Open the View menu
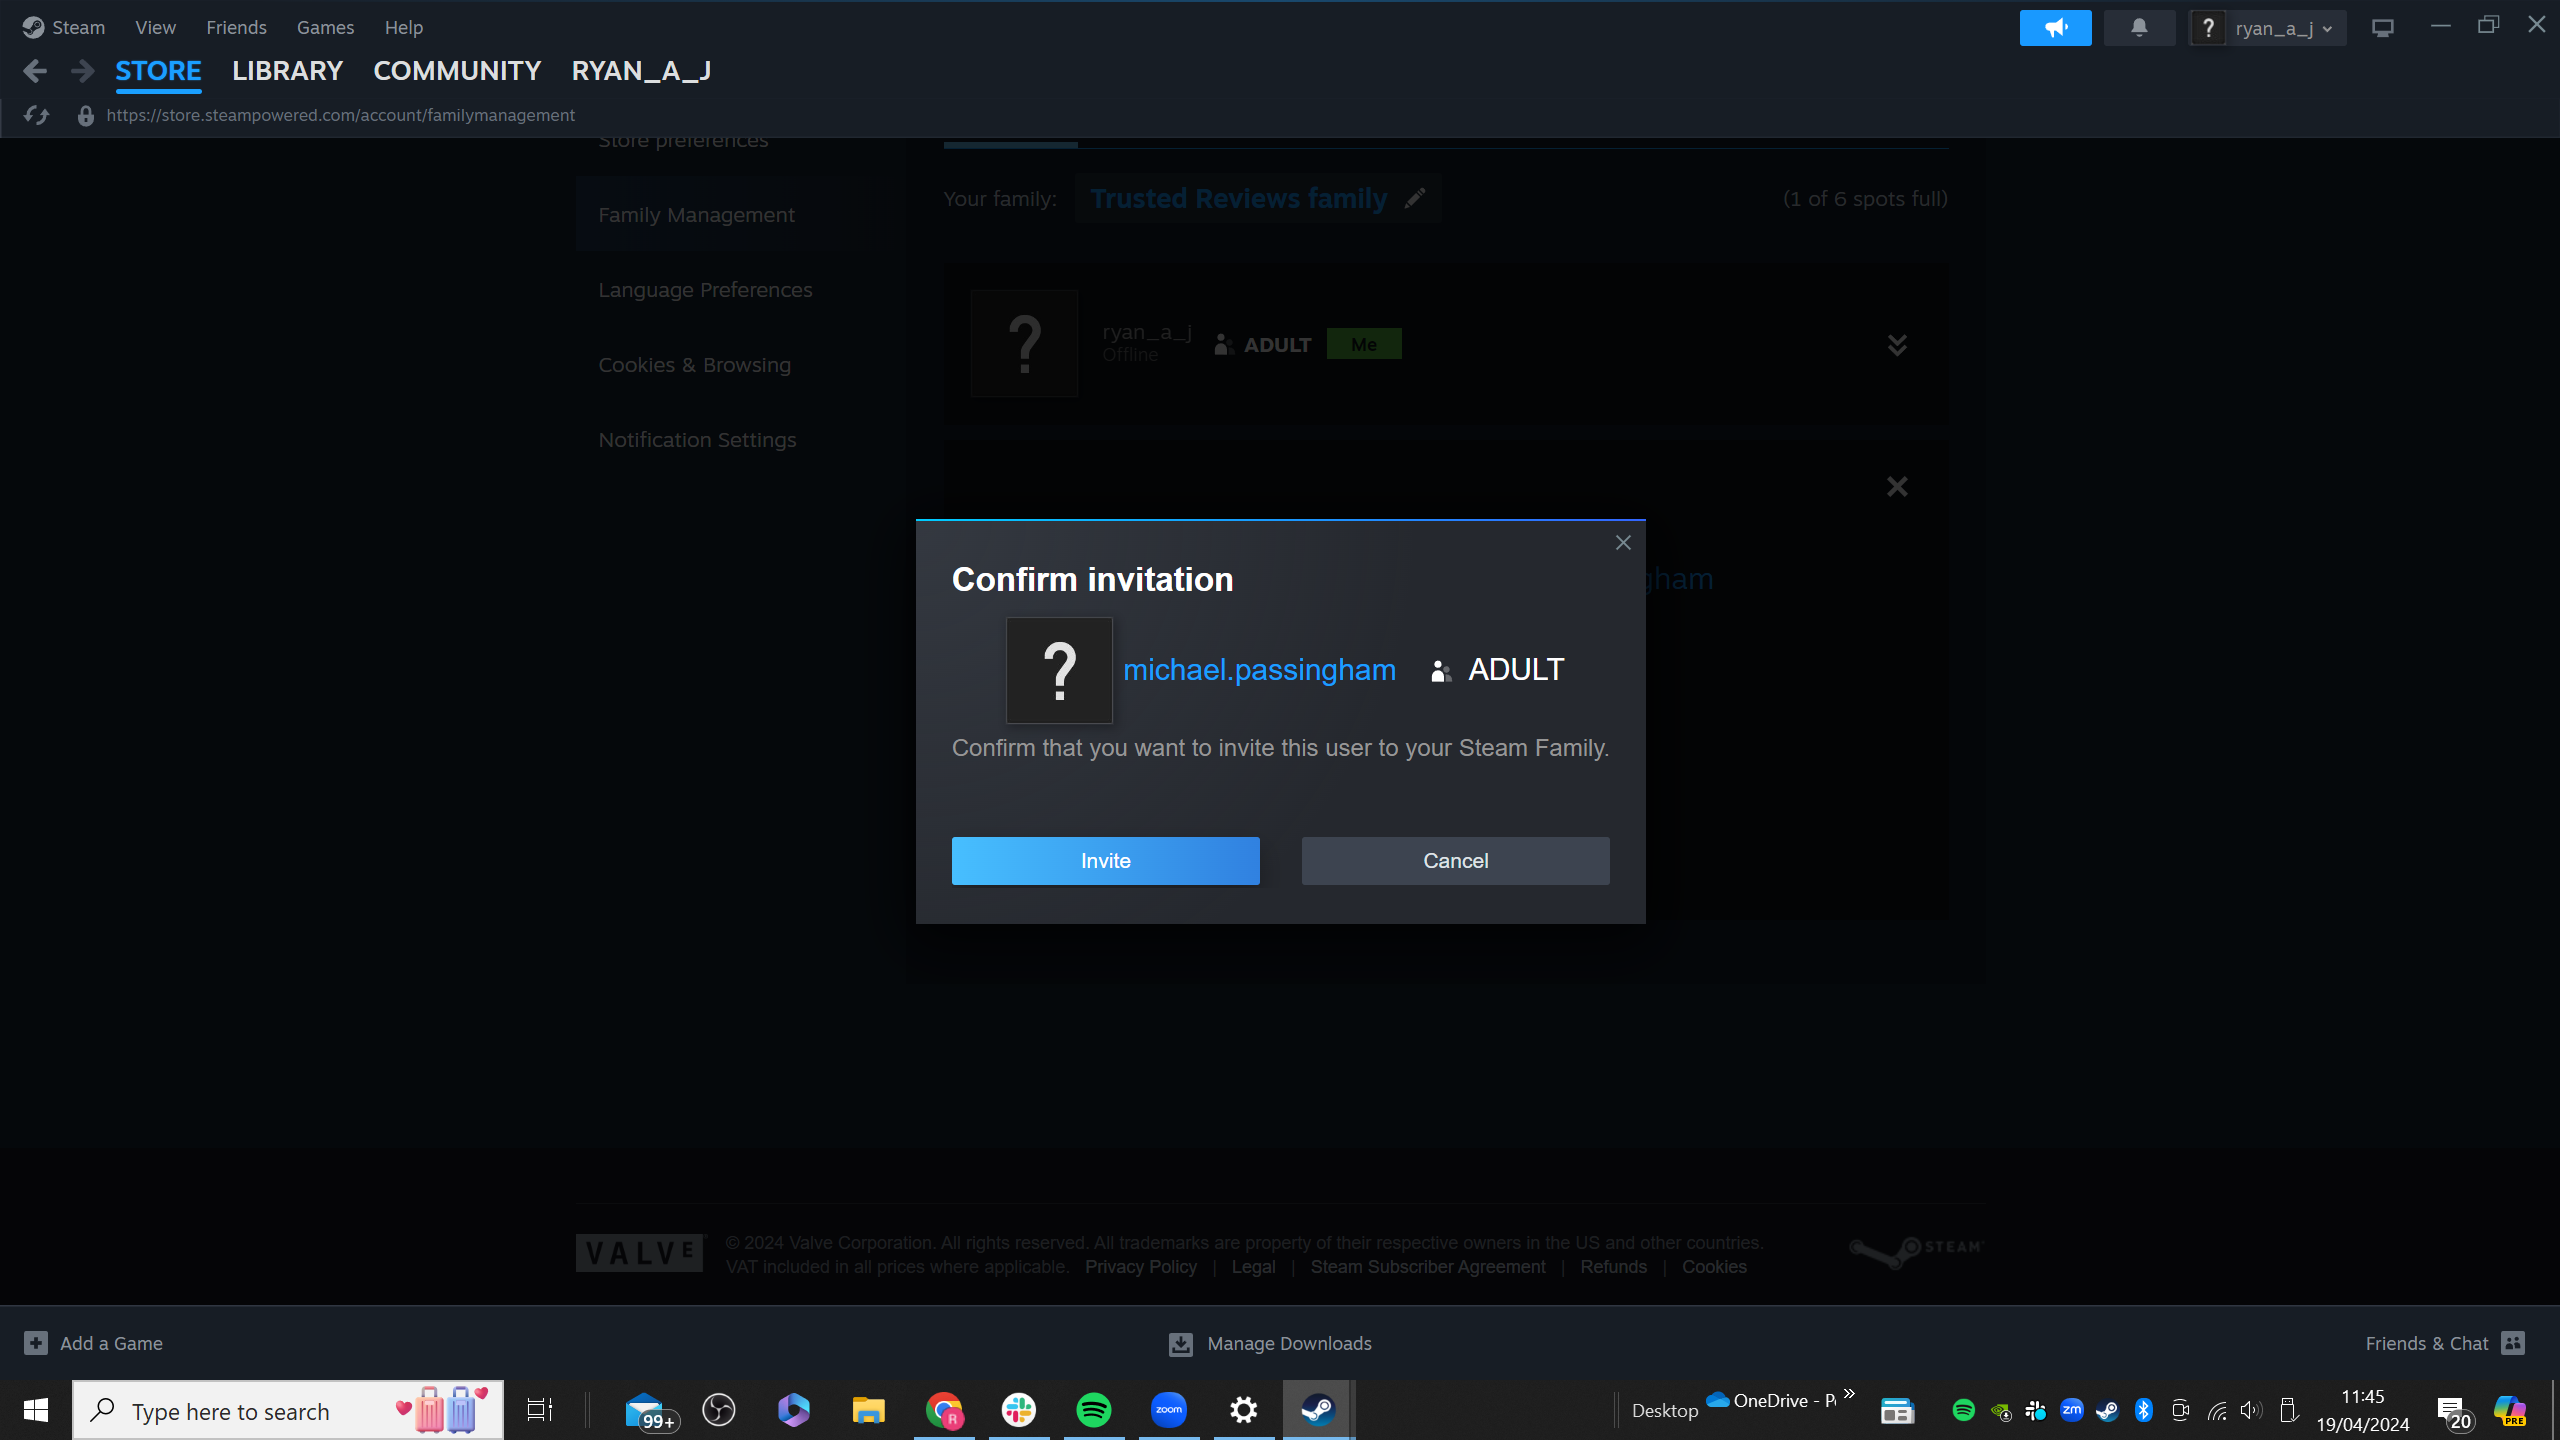This screenshot has height=1440, width=2560. pyautogui.click(x=155, y=27)
